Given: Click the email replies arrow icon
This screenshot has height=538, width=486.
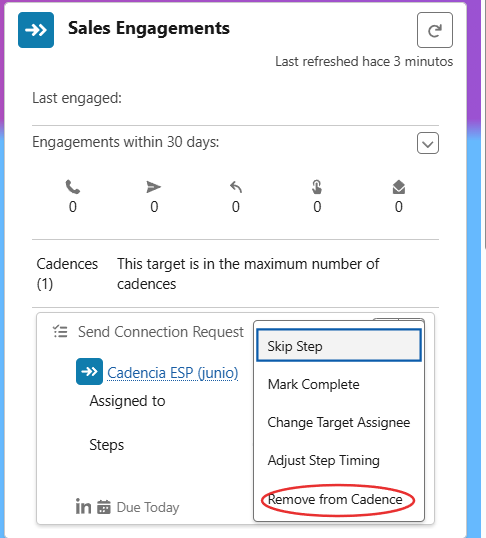Looking at the screenshot, I should point(236,187).
